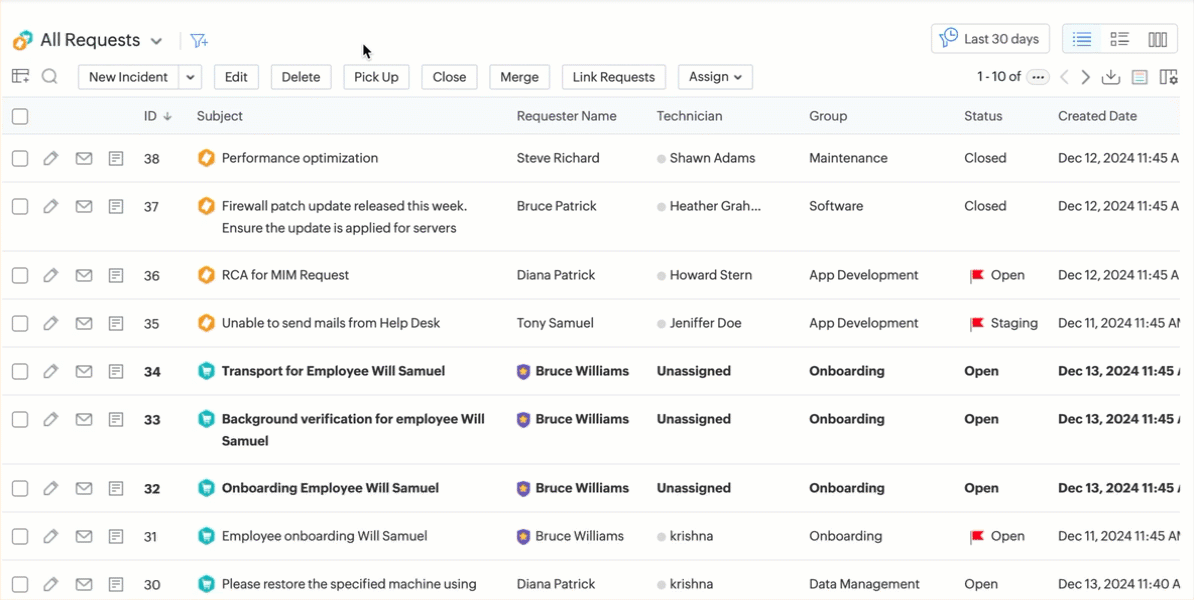Click the table settings icon left of search
This screenshot has width=1194, height=600.
20,77
